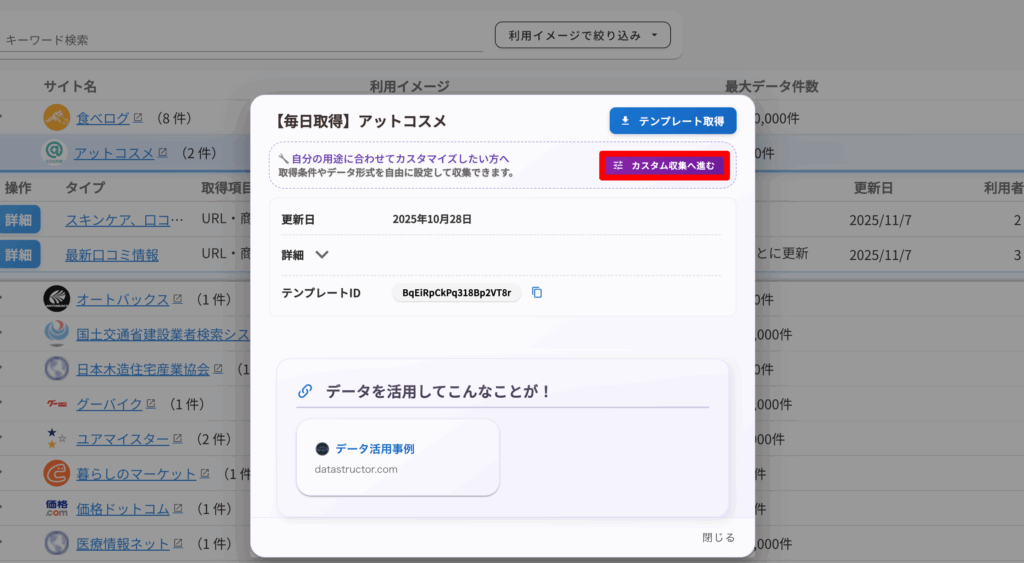This screenshot has height=563, width=1024.
Task: Open the 食べログ site link
Action: point(103,118)
